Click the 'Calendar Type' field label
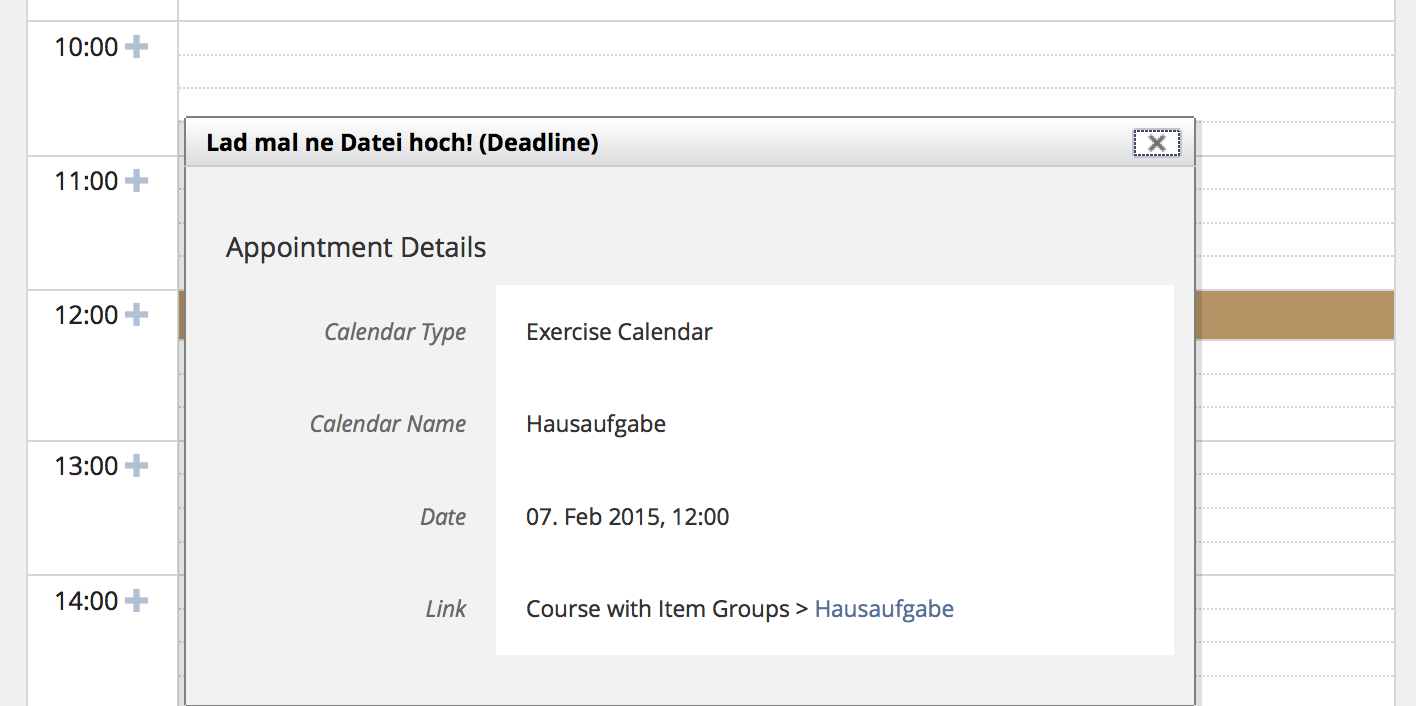This screenshot has width=1416, height=706. (395, 332)
